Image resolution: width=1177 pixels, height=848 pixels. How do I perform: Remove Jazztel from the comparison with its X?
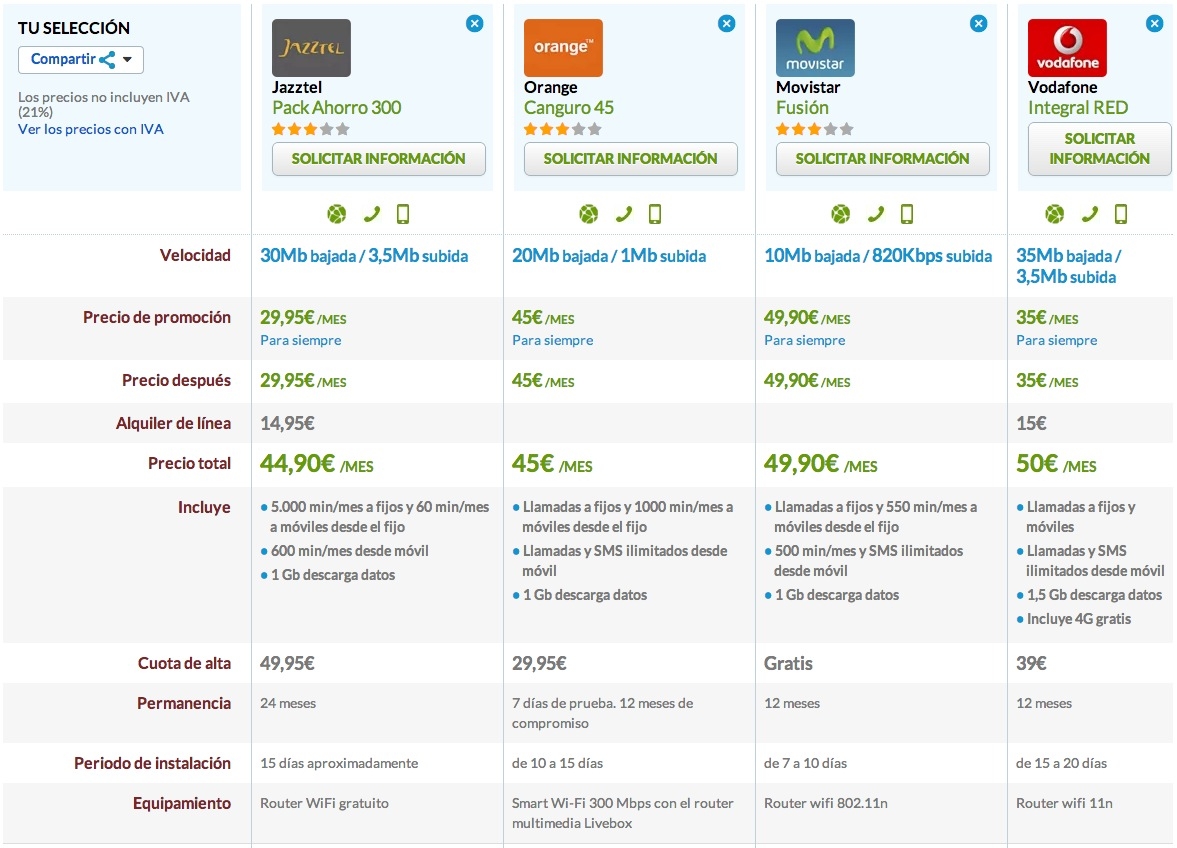(x=474, y=24)
